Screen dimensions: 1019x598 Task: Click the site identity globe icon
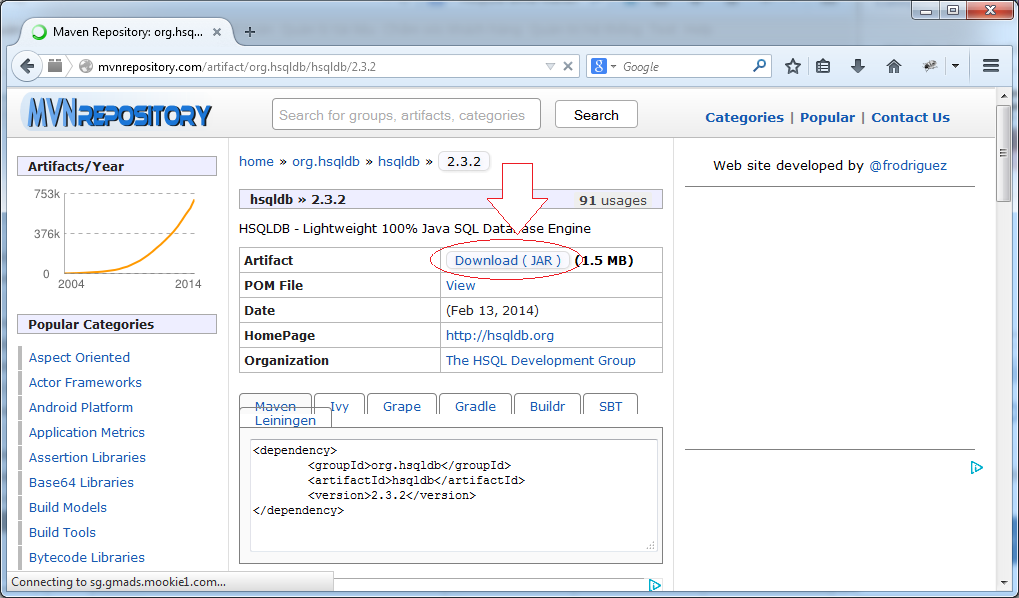point(86,66)
